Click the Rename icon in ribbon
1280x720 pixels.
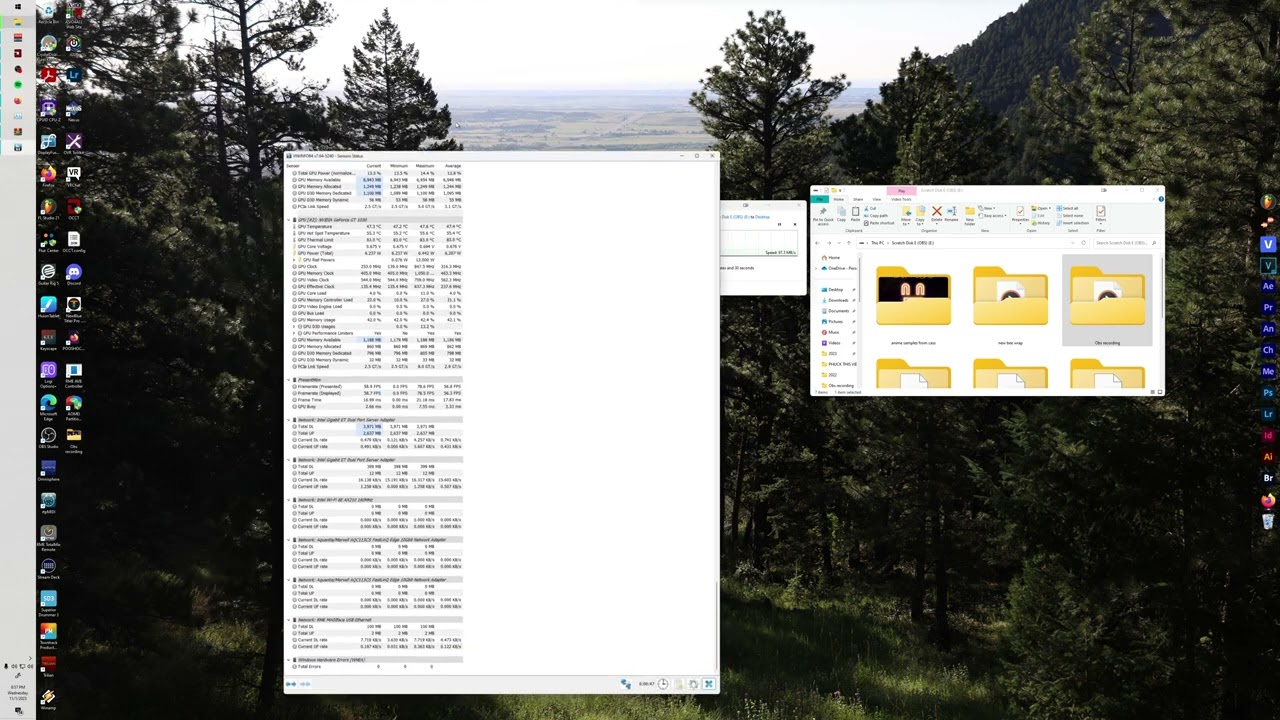(x=951, y=213)
